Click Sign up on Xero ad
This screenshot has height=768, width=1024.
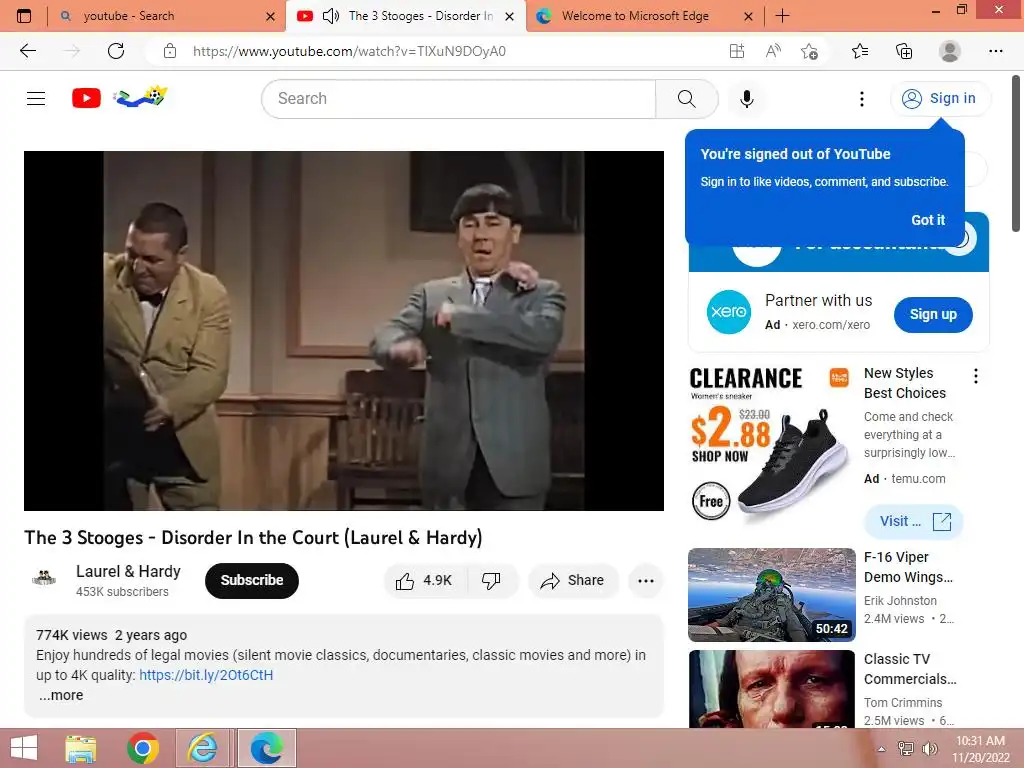click(x=933, y=314)
